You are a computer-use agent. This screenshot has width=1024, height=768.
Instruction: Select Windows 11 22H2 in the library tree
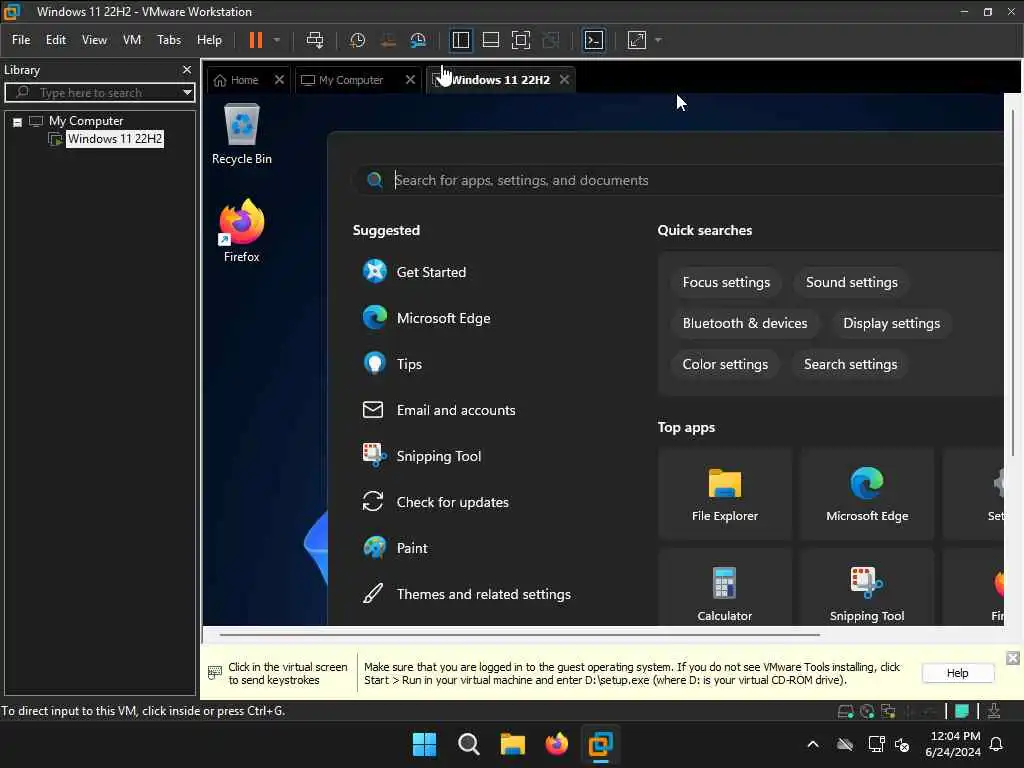(x=114, y=138)
